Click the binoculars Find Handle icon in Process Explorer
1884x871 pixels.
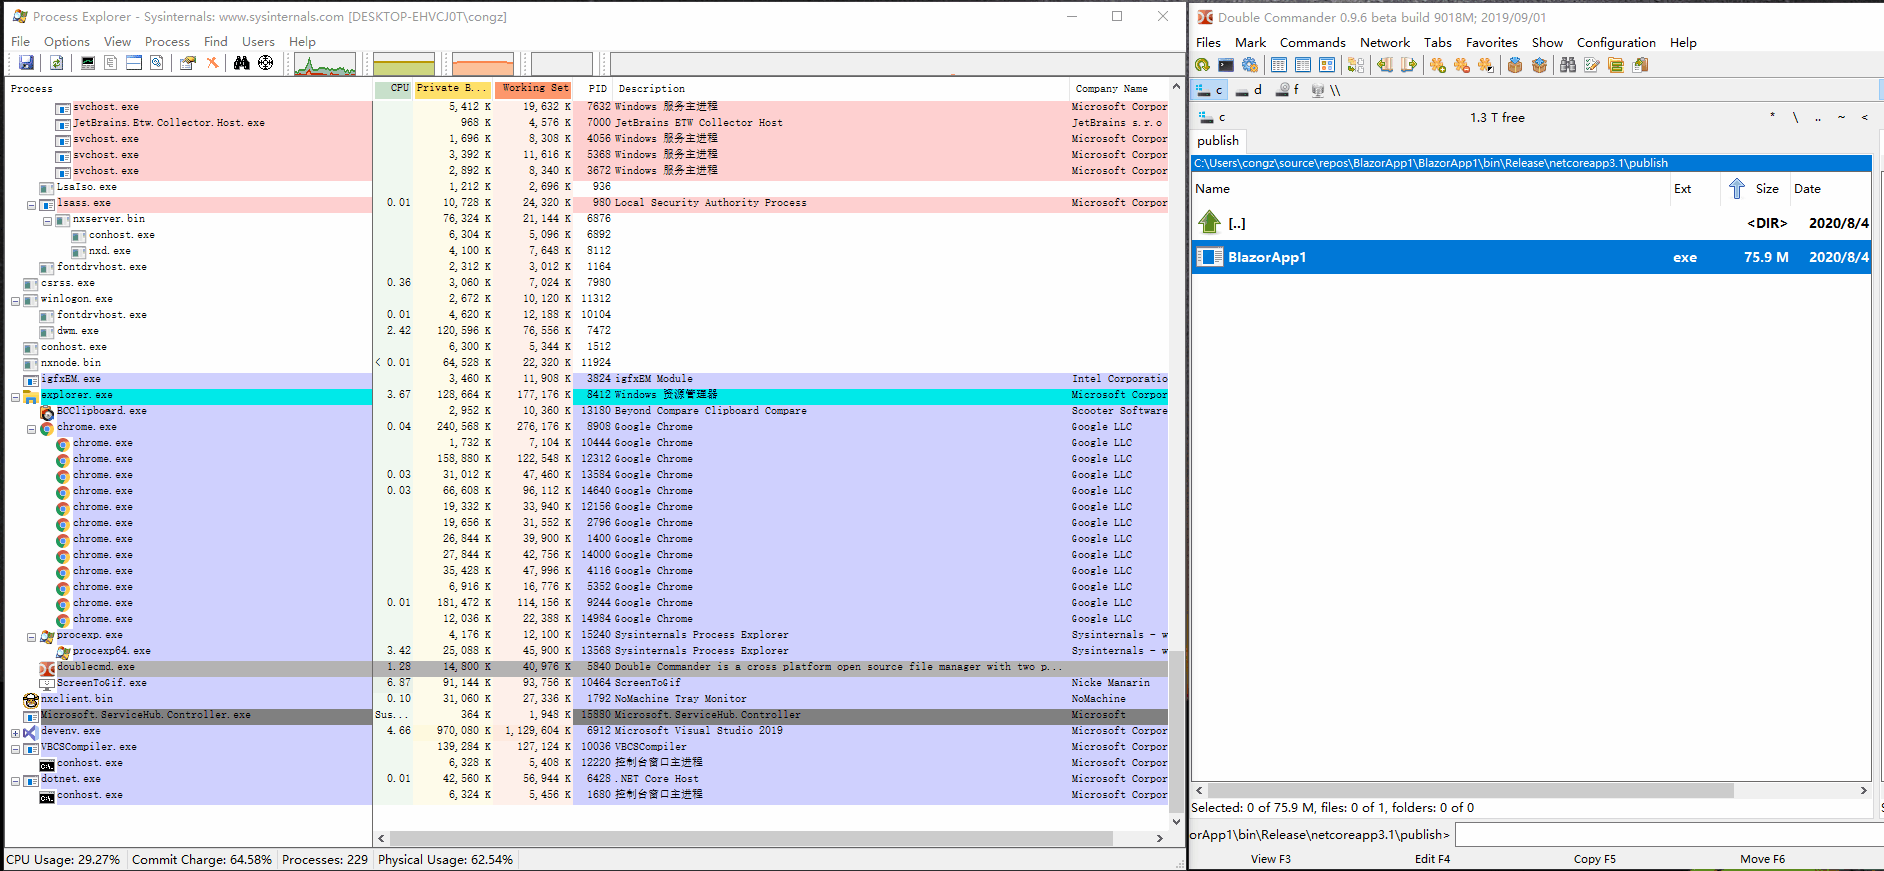pos(242,63)
